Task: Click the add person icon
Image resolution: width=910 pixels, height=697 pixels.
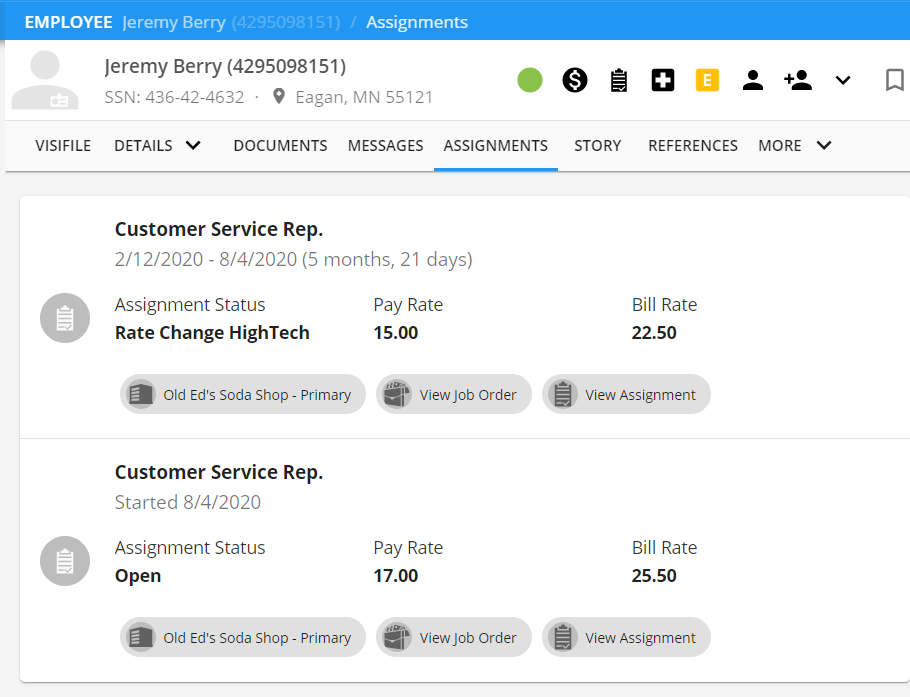Action: (x=797, y=80)
